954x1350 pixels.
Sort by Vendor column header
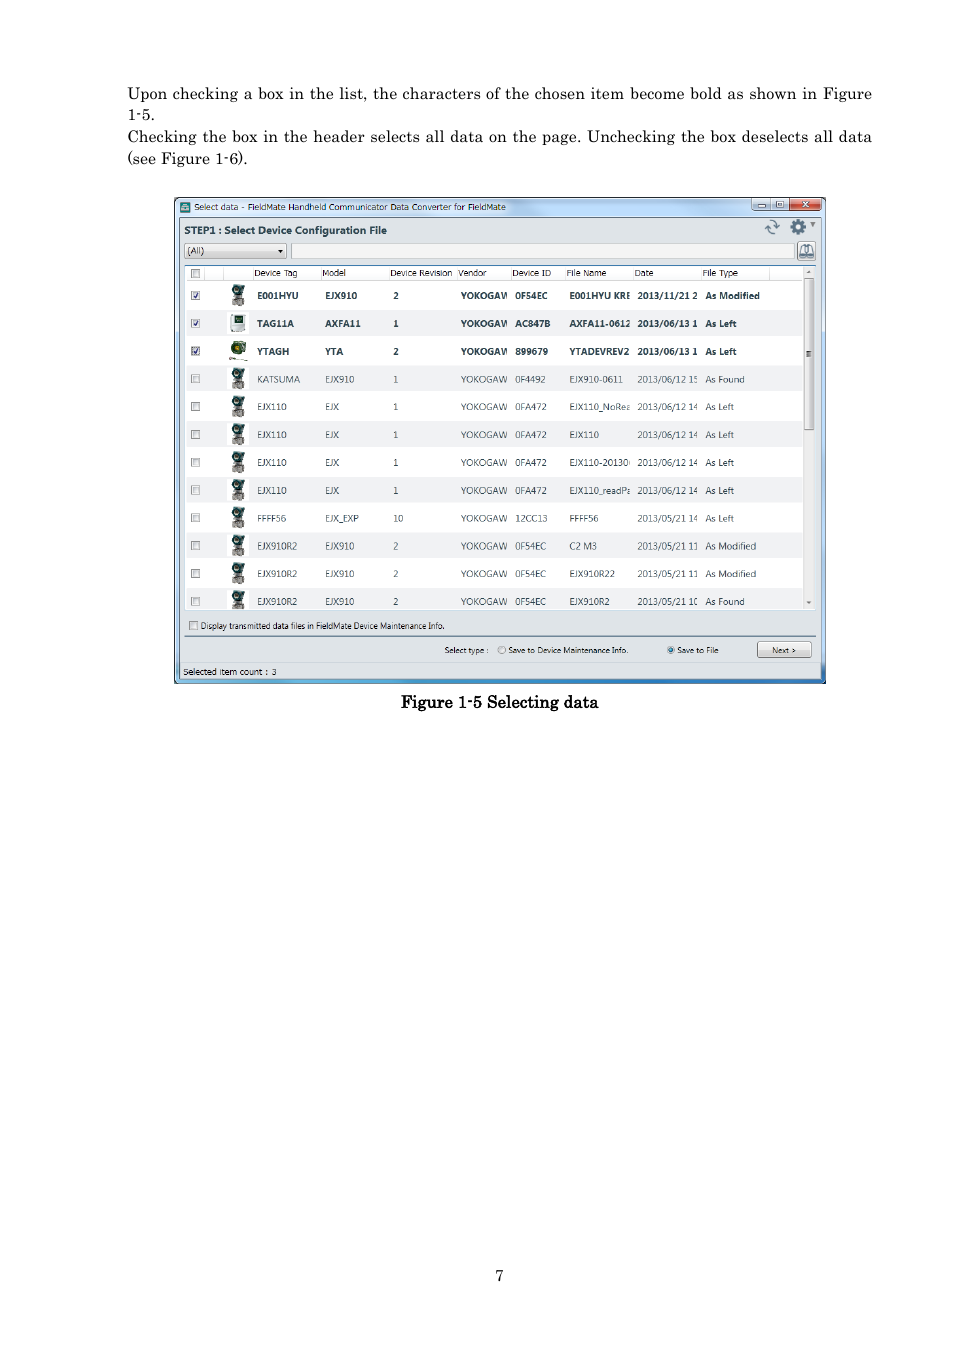tap(472, 273)
